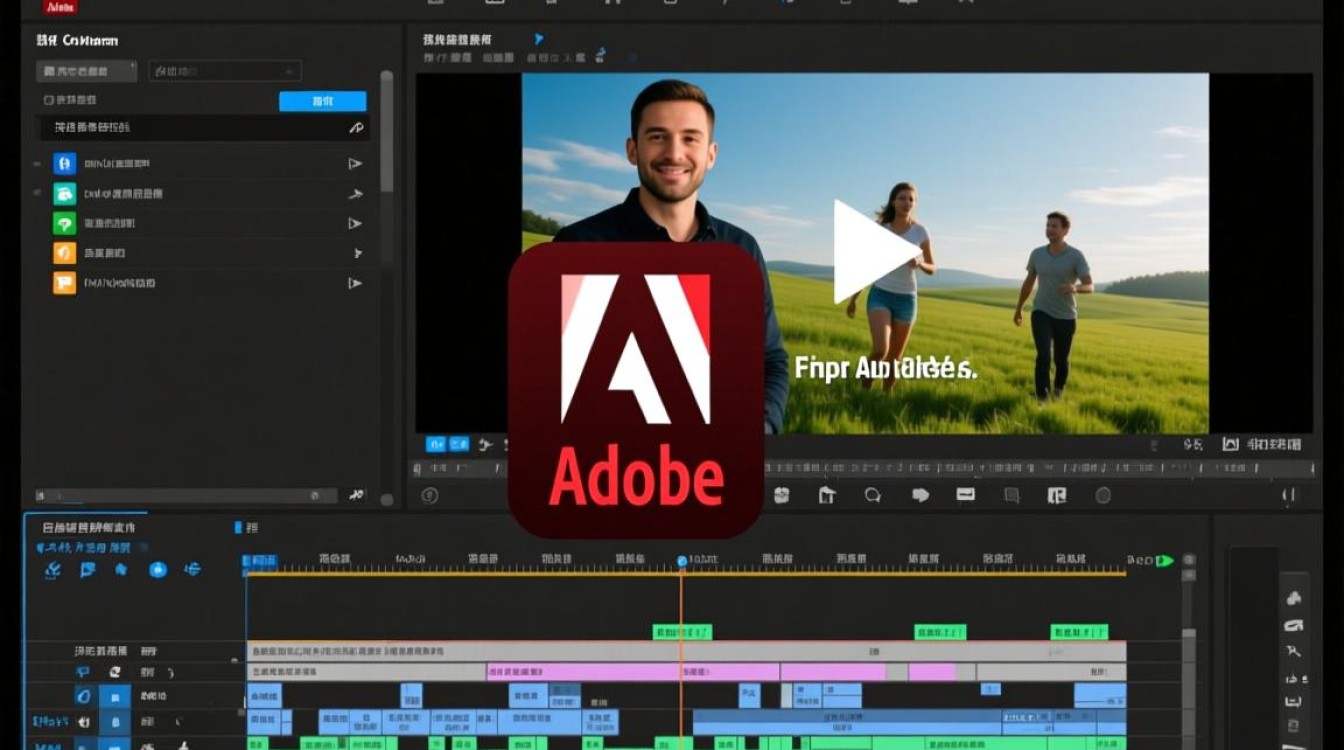Open the yellow flag icon in the fifth list row
The width and height of the screenshot is (1344, 750).
(x=65, y=283)
